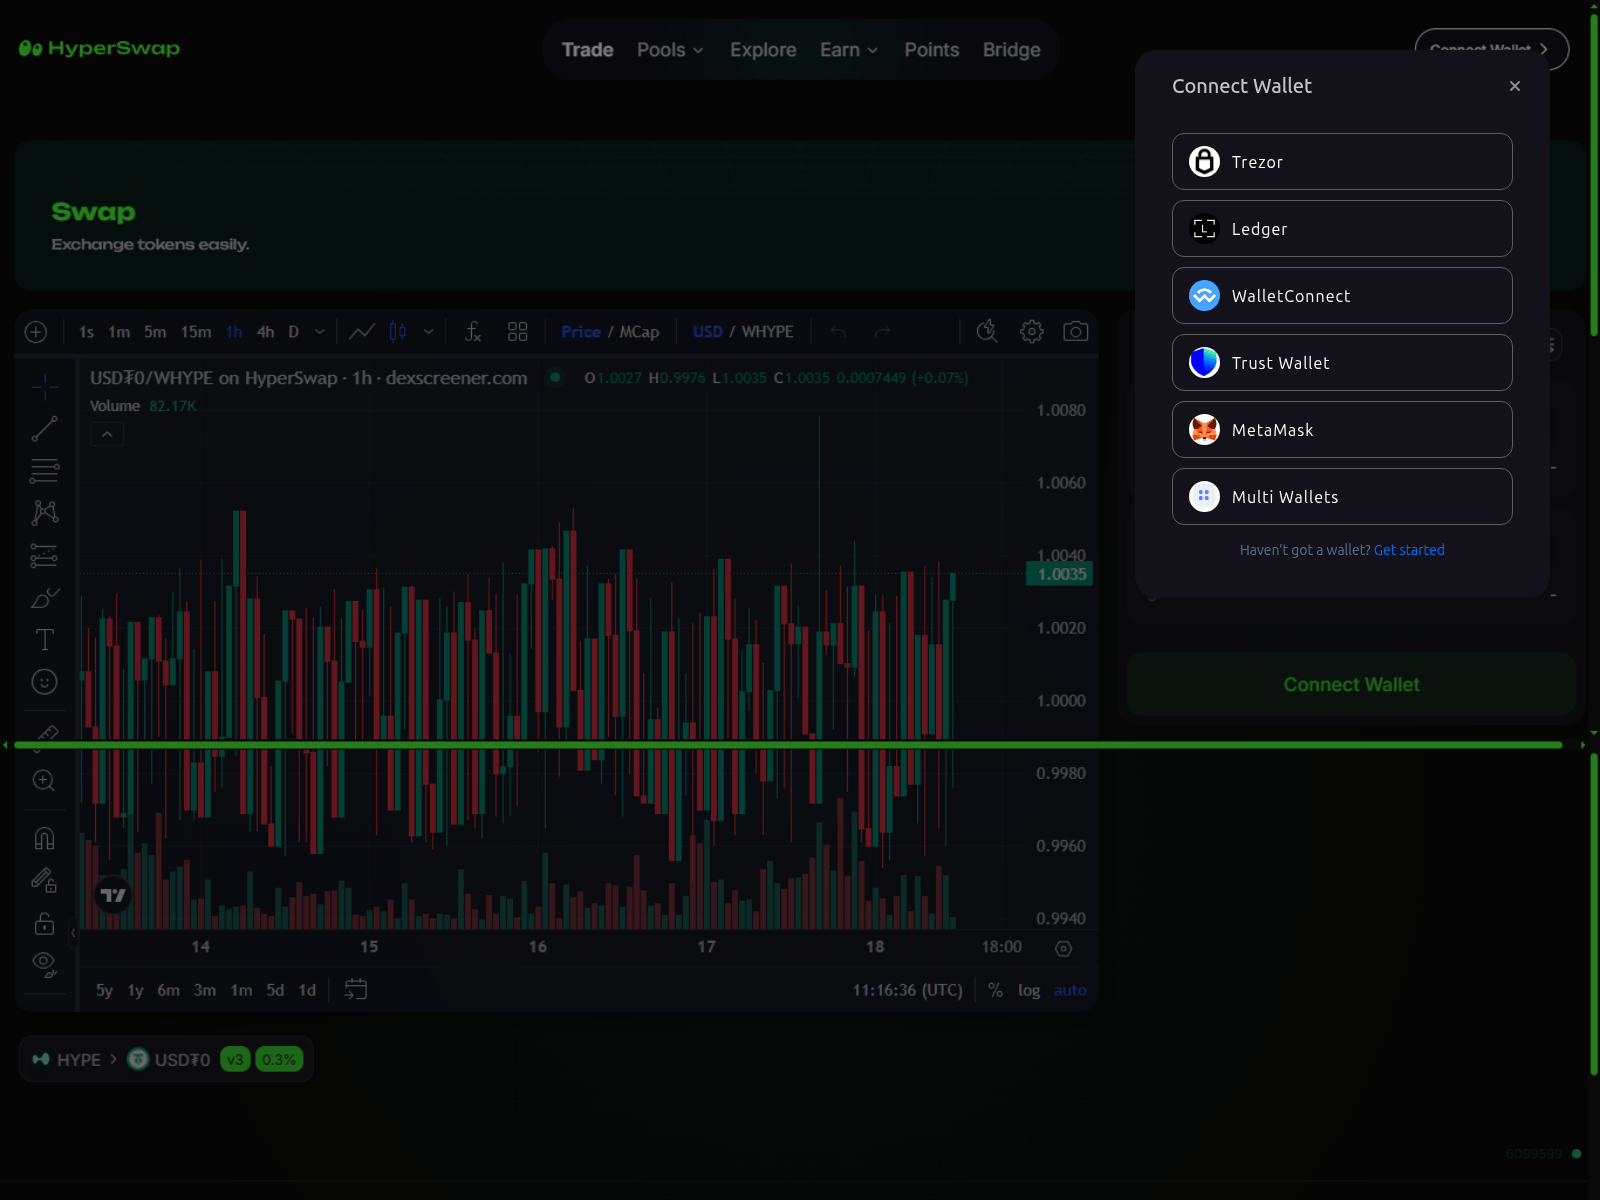Viewport: 1600px width, 1200px height.
Task: Switch chart to Price mode
Action: [x=581, y=332]
